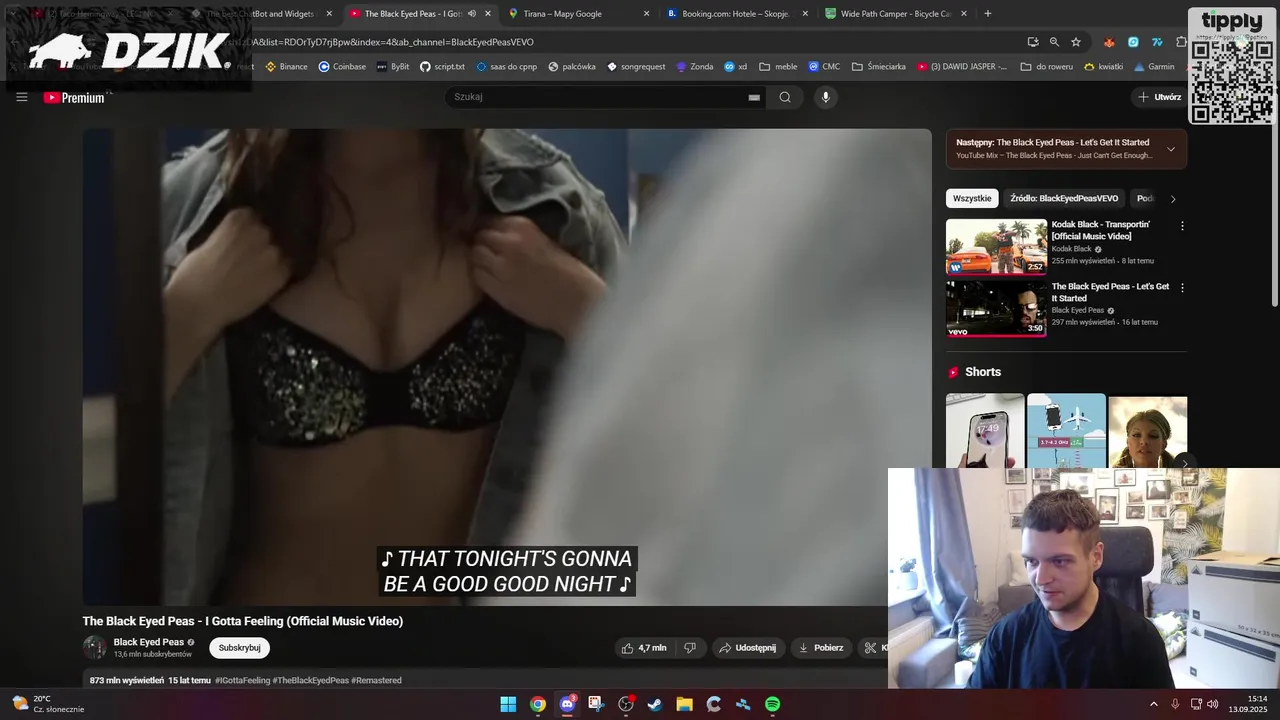Mute the Black Eyed Peas tab audio icon

[471, 14]
